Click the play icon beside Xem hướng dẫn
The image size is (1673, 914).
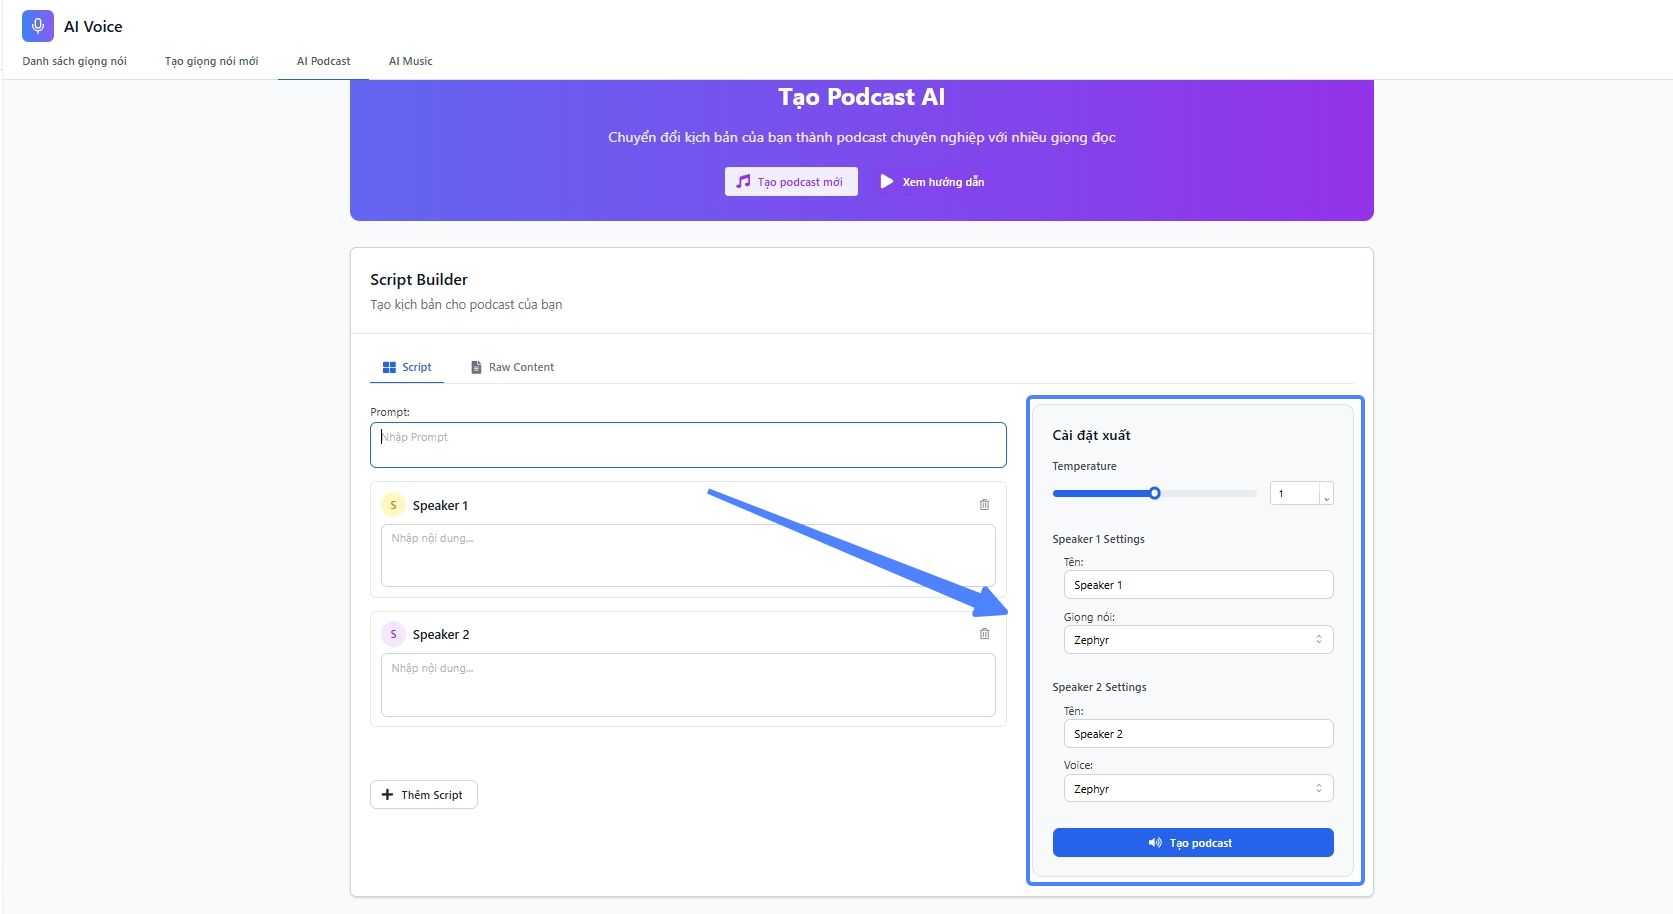[x=886, y=182]
